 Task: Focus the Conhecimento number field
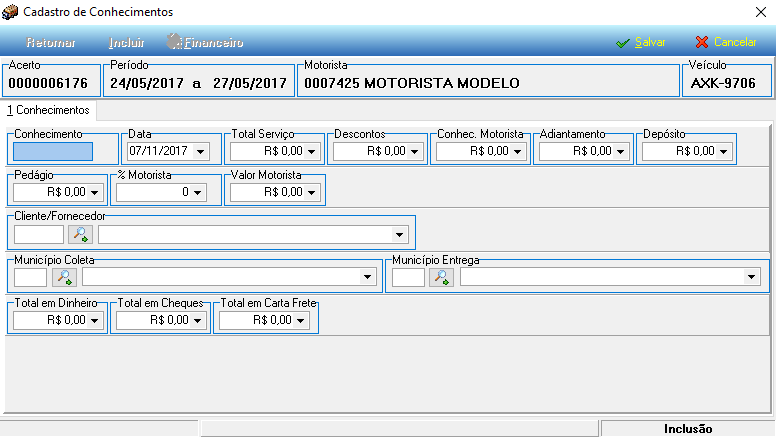point(53,151)
